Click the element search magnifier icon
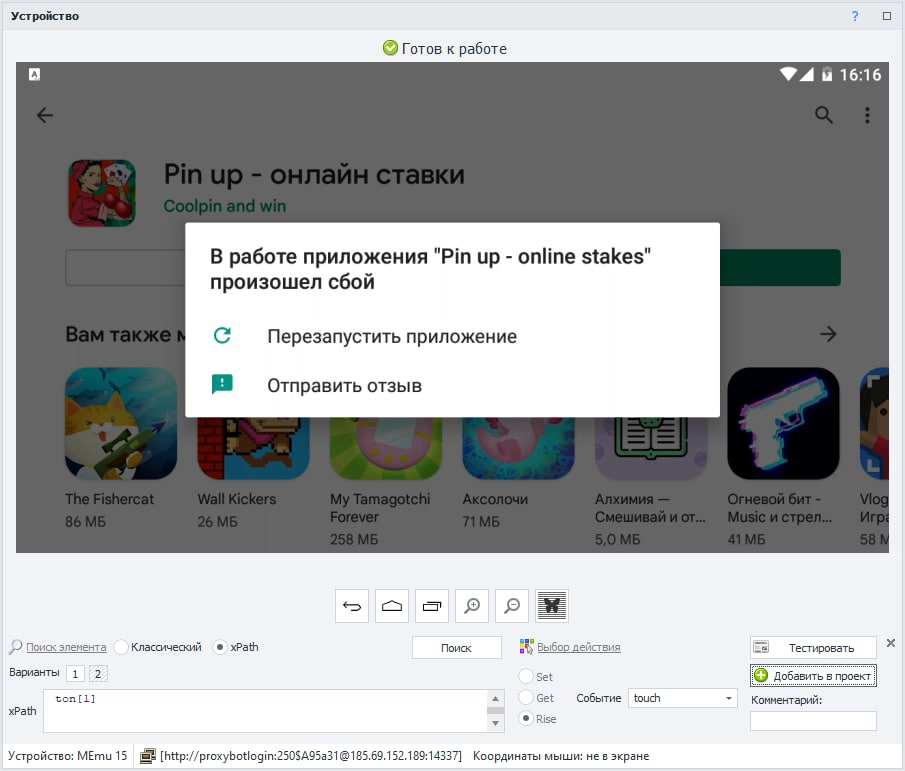The height and width of the screenshot is (771, 905). click(x=16, y=647)
